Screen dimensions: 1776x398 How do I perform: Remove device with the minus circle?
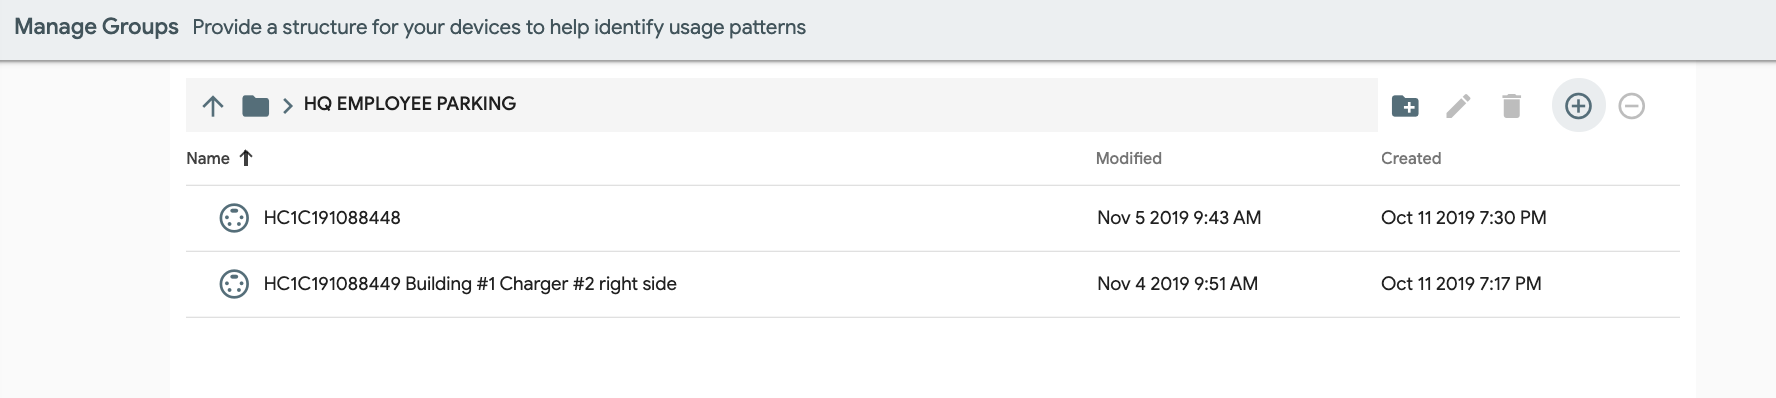pyautogui.click(x=1631, y=105)
